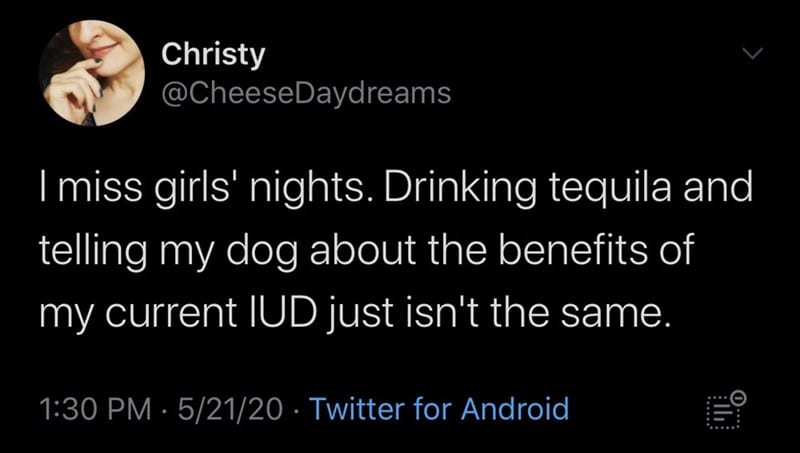Open Christy's profile picture

[92, 73]
